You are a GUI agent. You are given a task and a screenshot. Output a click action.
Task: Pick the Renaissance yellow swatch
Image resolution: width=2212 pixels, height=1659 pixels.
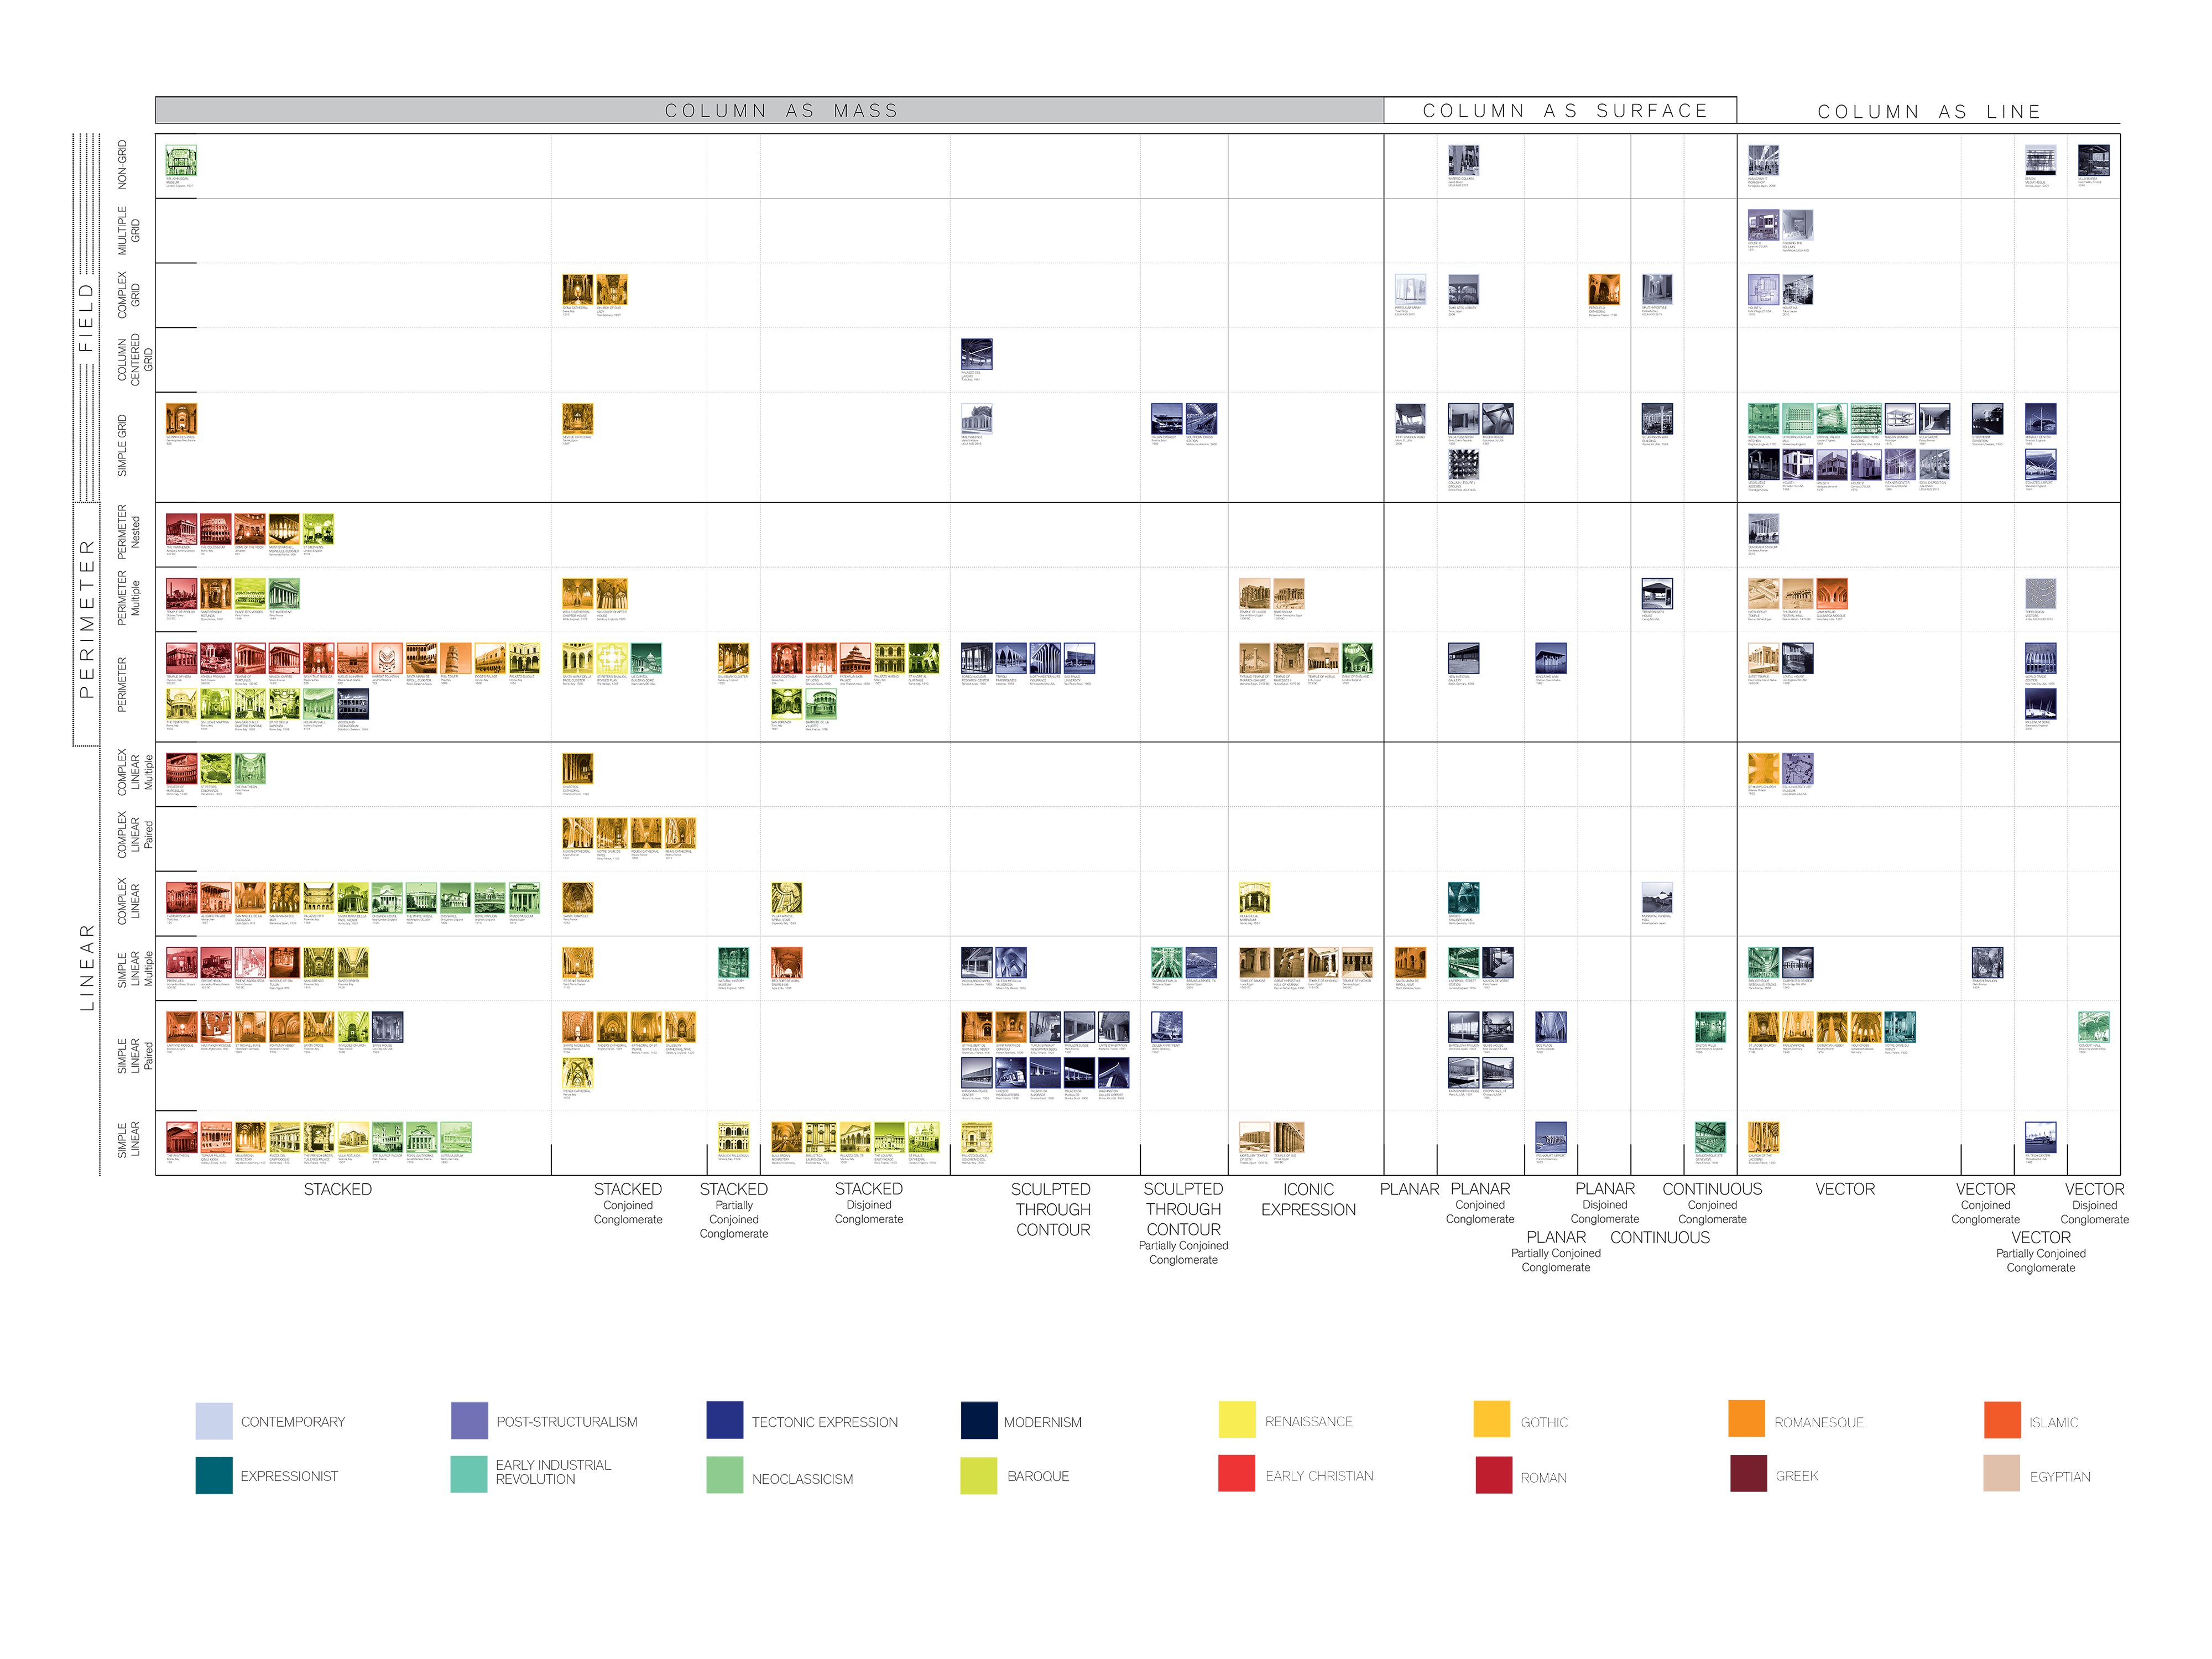pyautogui.click(x=1237, y=1421)
